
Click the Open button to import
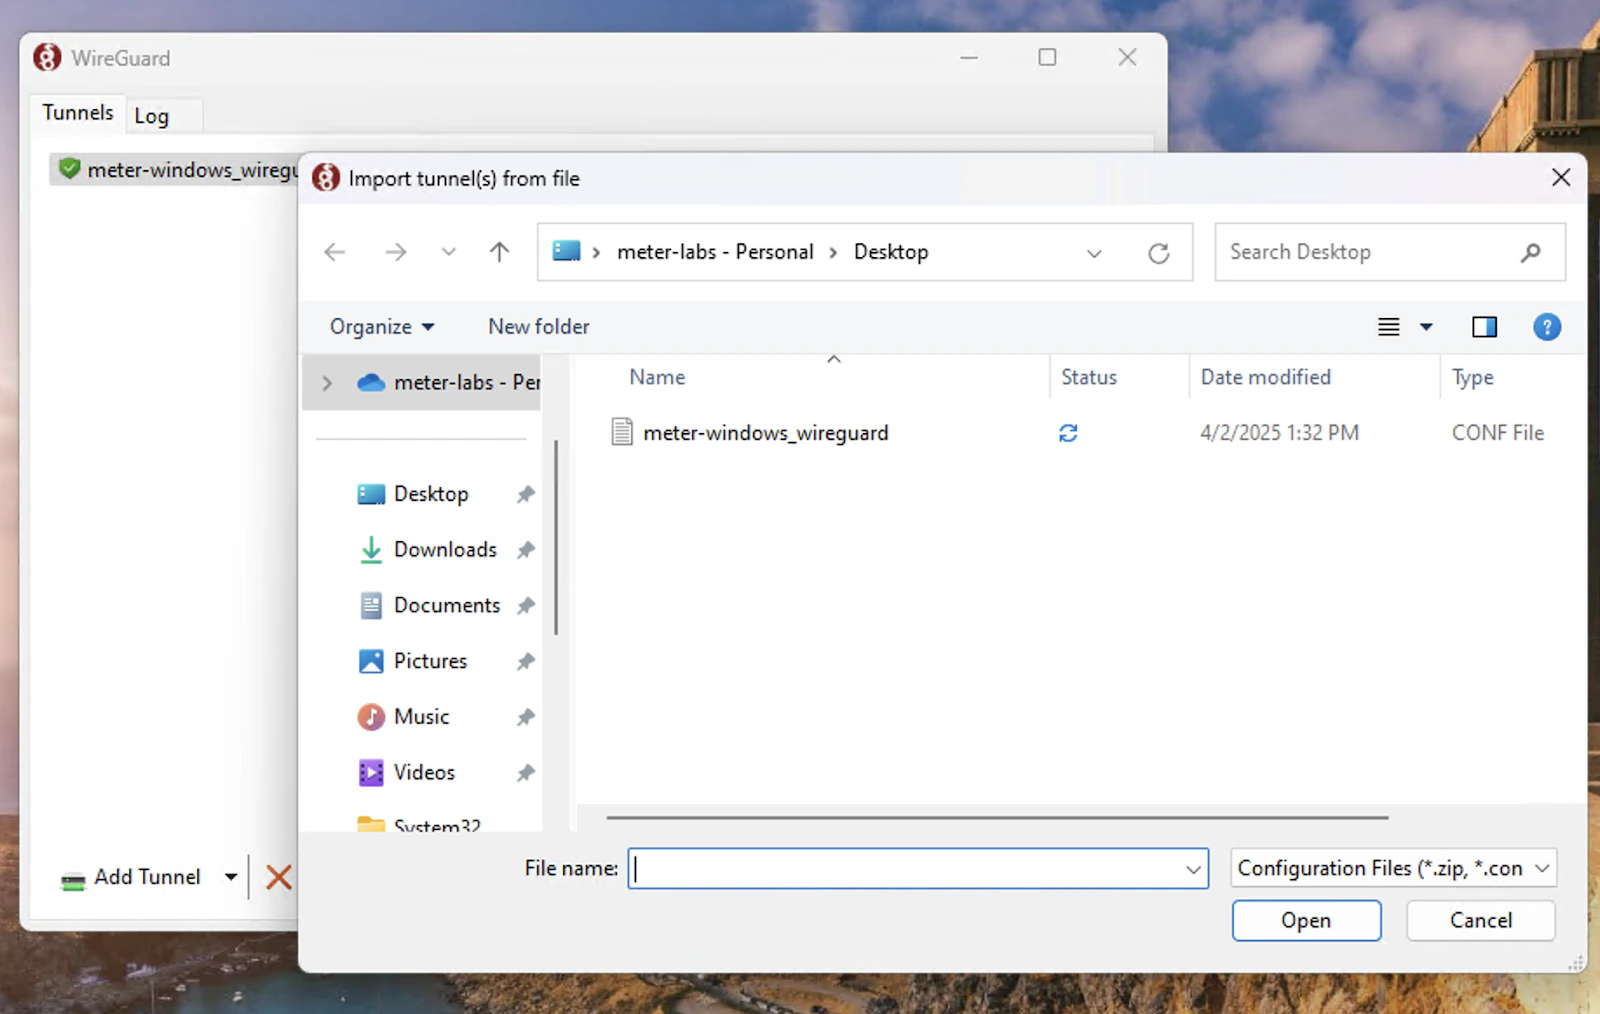[x=1306, y=920]
